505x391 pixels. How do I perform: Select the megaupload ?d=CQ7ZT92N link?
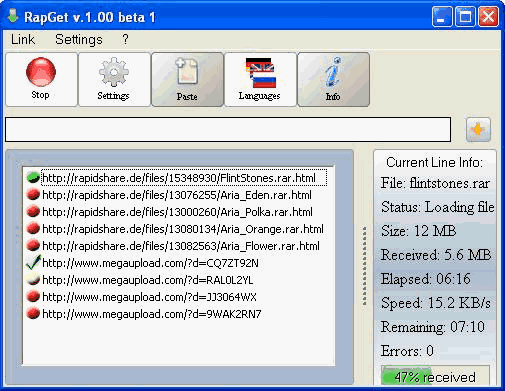pyautogui.click(x=150, y=263)
